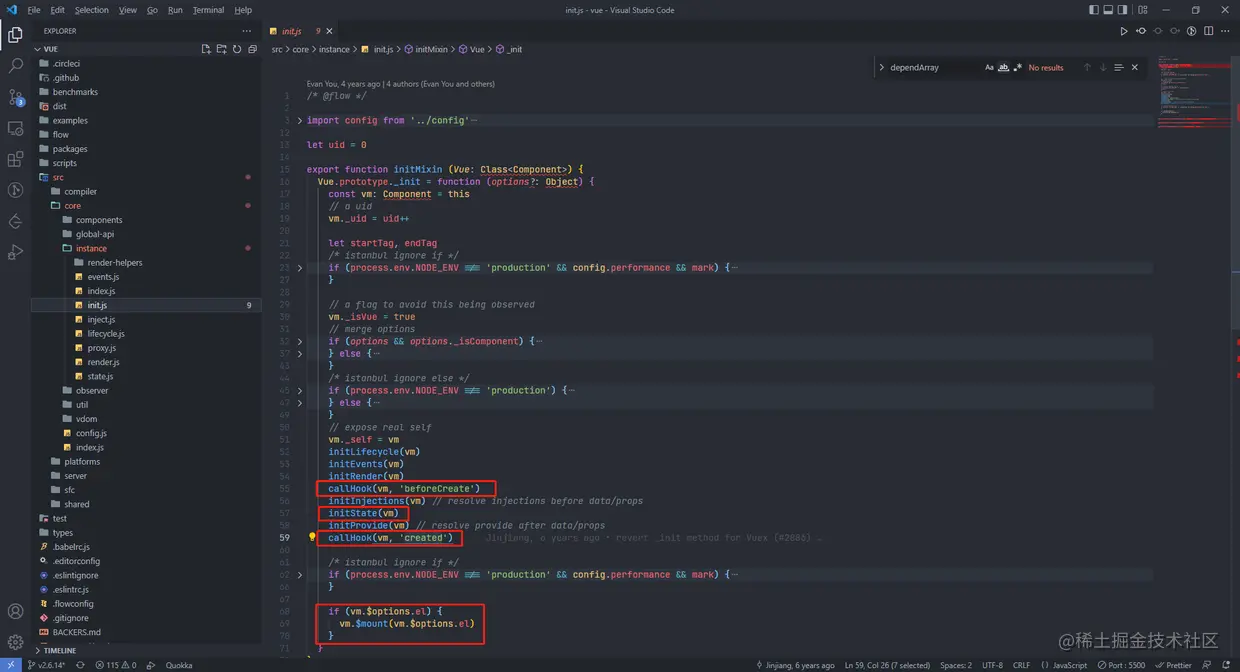Screen dimensions: 1240x672
Task: Click errors and warnings count in status bar
Action: 116,665
